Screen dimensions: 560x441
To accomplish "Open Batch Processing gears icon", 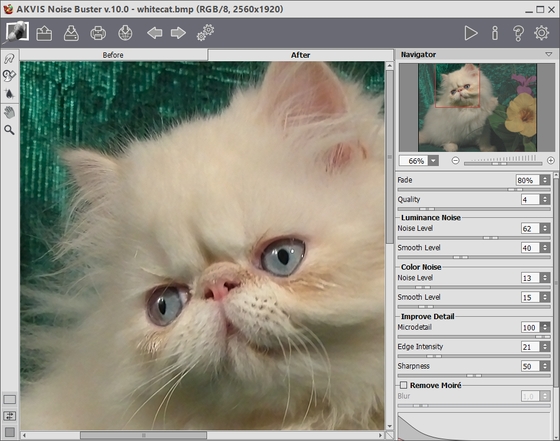I will click(205, 32).
